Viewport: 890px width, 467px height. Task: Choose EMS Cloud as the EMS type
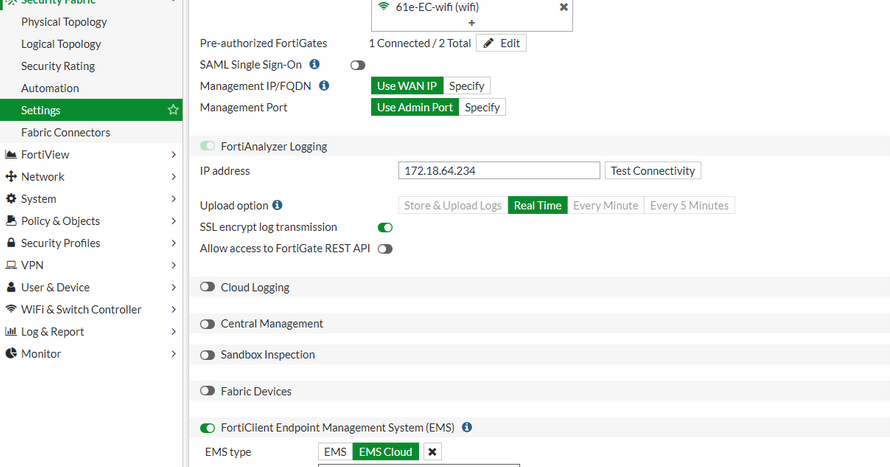385,452
